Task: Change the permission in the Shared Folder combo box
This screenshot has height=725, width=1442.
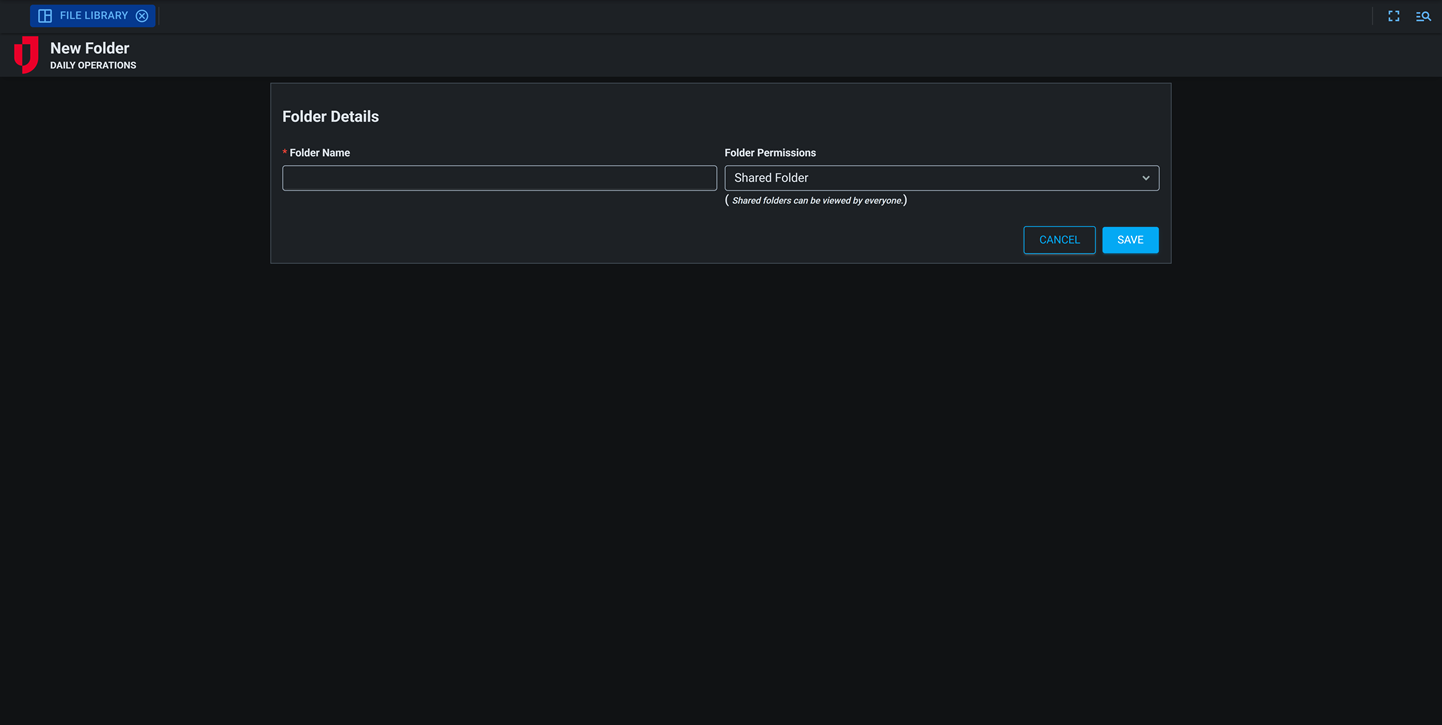Action: 941,177
